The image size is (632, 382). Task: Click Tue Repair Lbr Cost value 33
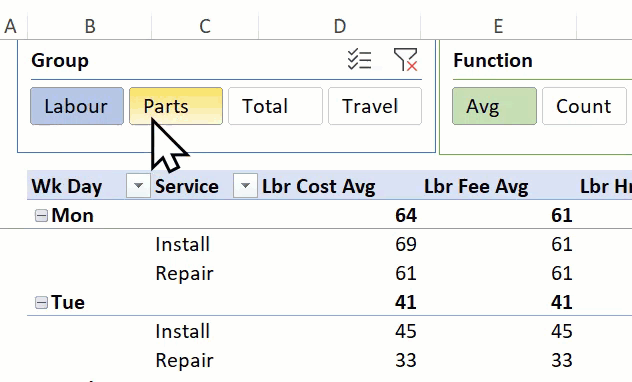(x=406, y=361)
